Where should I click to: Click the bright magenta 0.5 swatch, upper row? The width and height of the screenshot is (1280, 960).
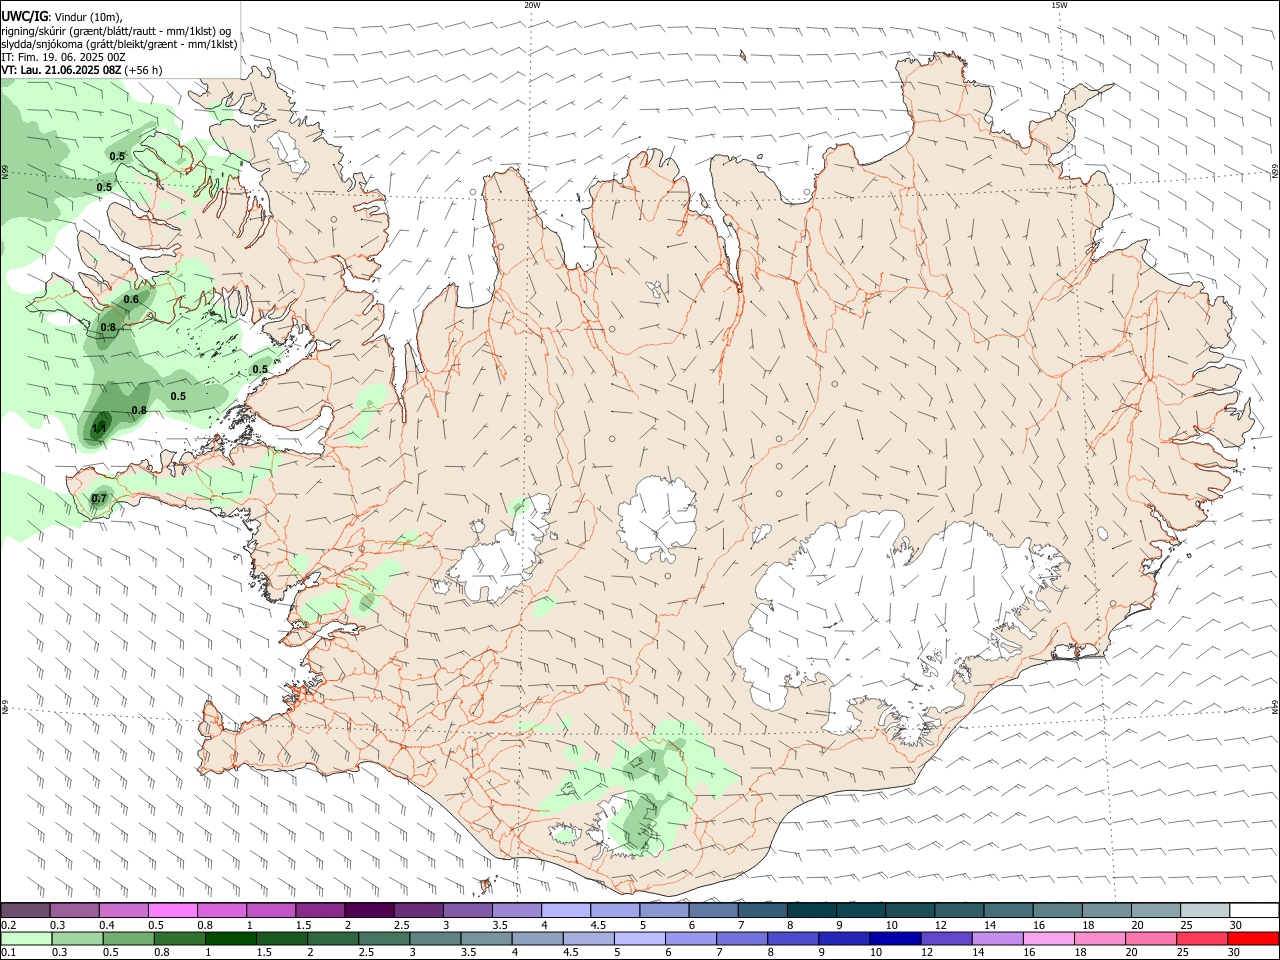click(173, 911)
